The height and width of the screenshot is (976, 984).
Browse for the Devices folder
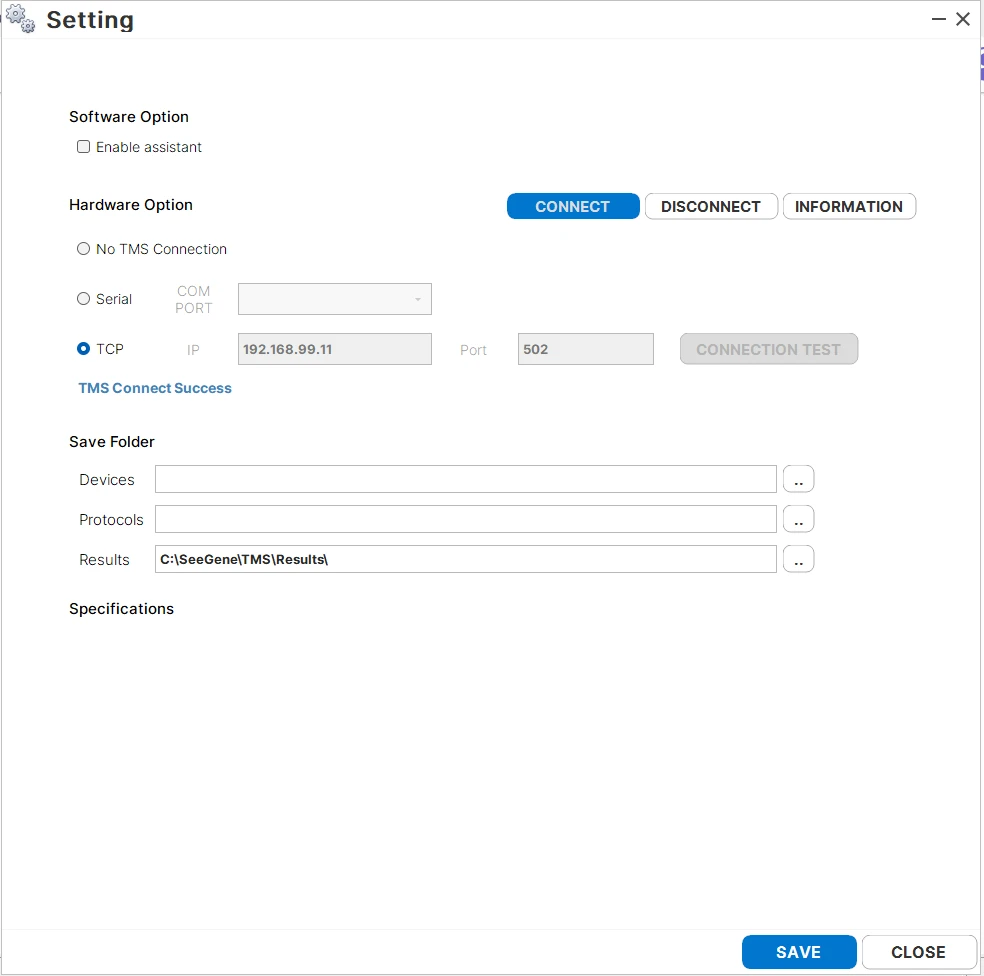[x=798, y=480]
